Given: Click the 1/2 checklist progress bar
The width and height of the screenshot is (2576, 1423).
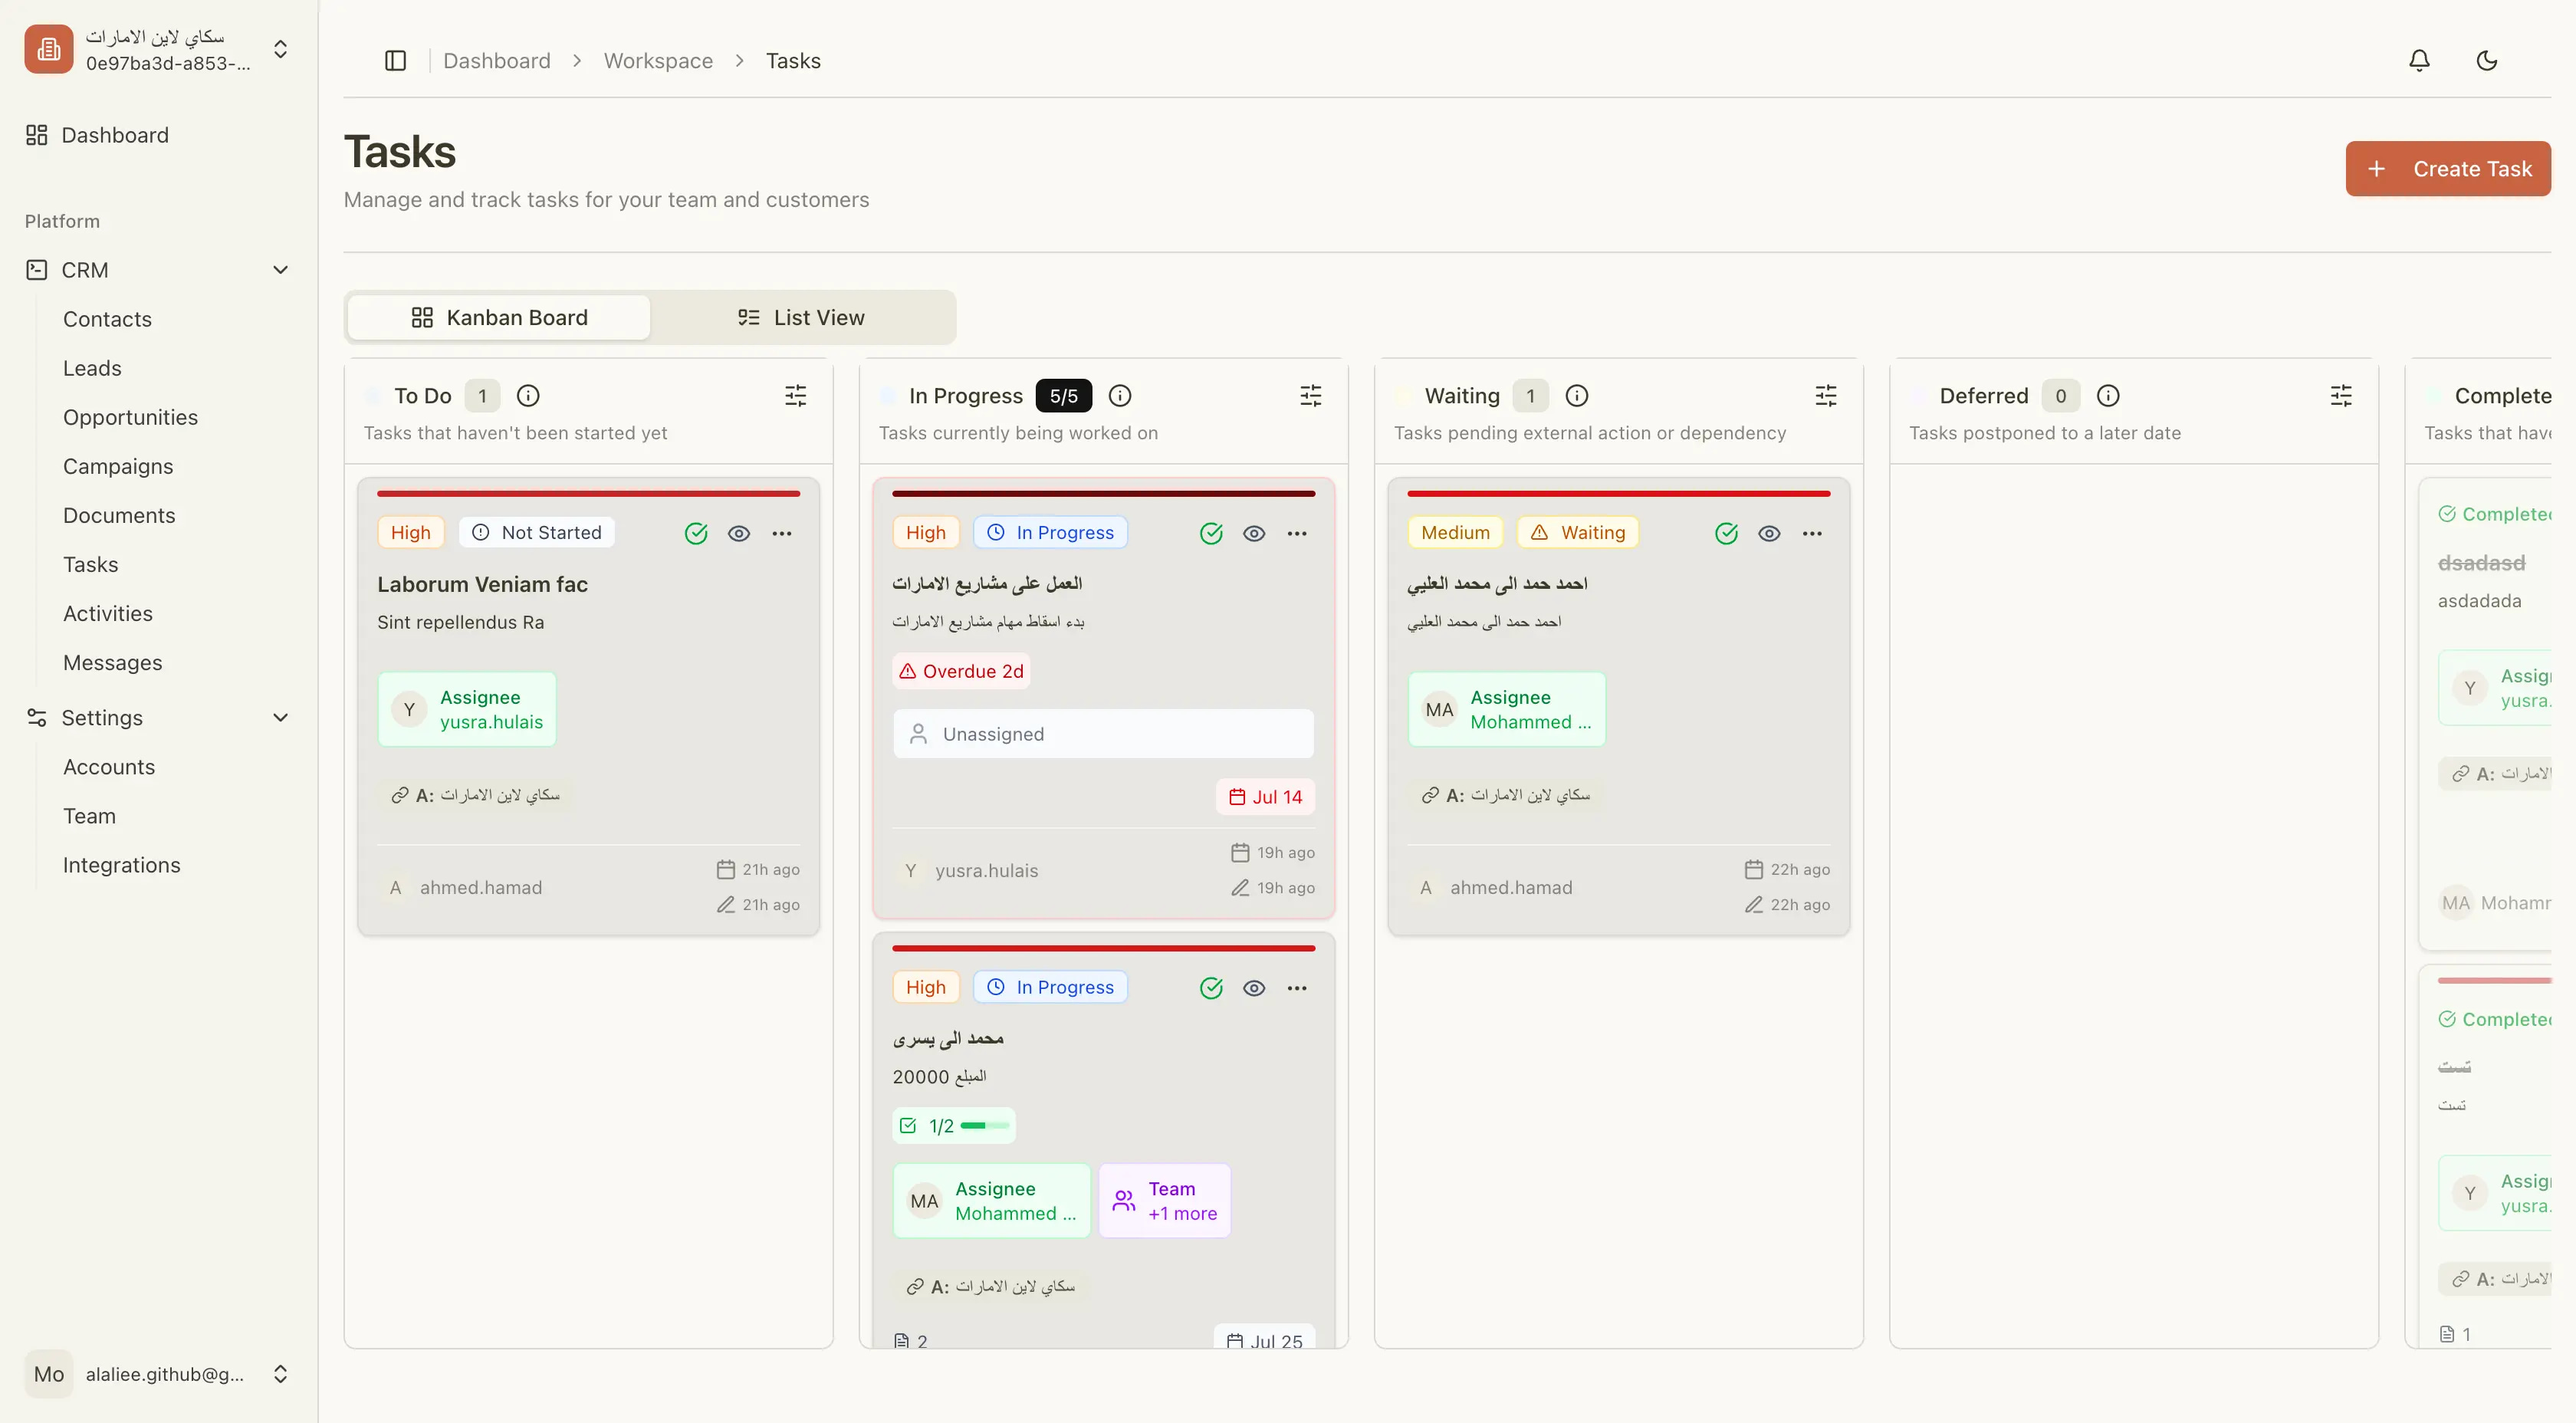Looking at the screenshot, I should [x=954, y=1126].
